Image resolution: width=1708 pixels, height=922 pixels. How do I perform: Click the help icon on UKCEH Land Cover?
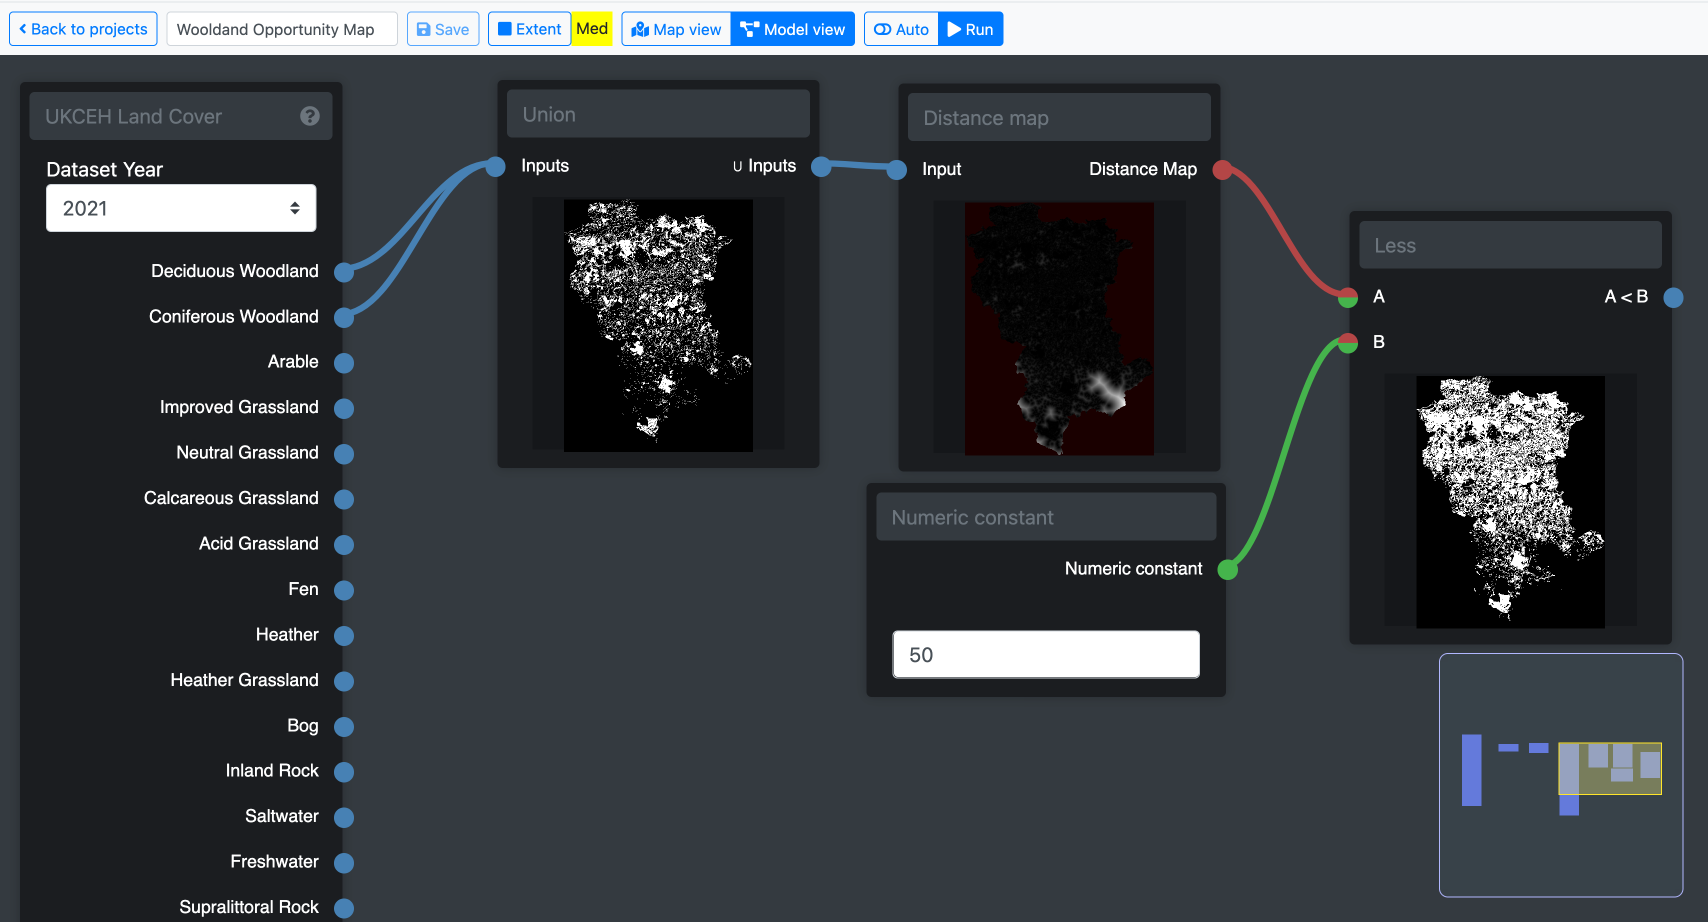(x=310, y=116)
